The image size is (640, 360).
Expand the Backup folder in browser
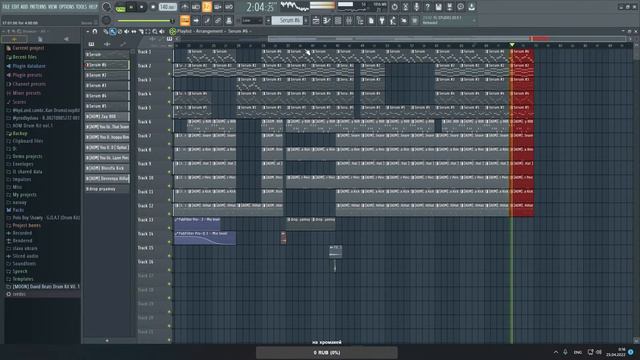pos(16,133)
